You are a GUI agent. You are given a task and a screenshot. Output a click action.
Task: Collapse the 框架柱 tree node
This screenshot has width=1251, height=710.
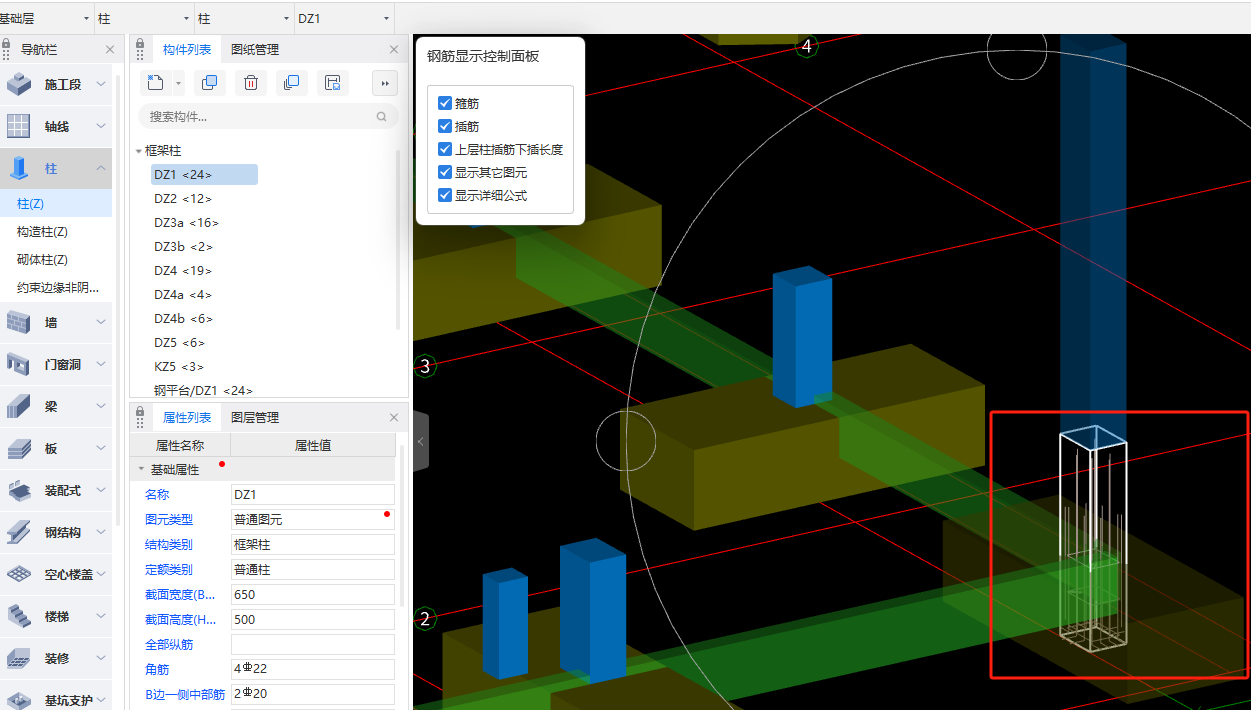coord(139,151)
